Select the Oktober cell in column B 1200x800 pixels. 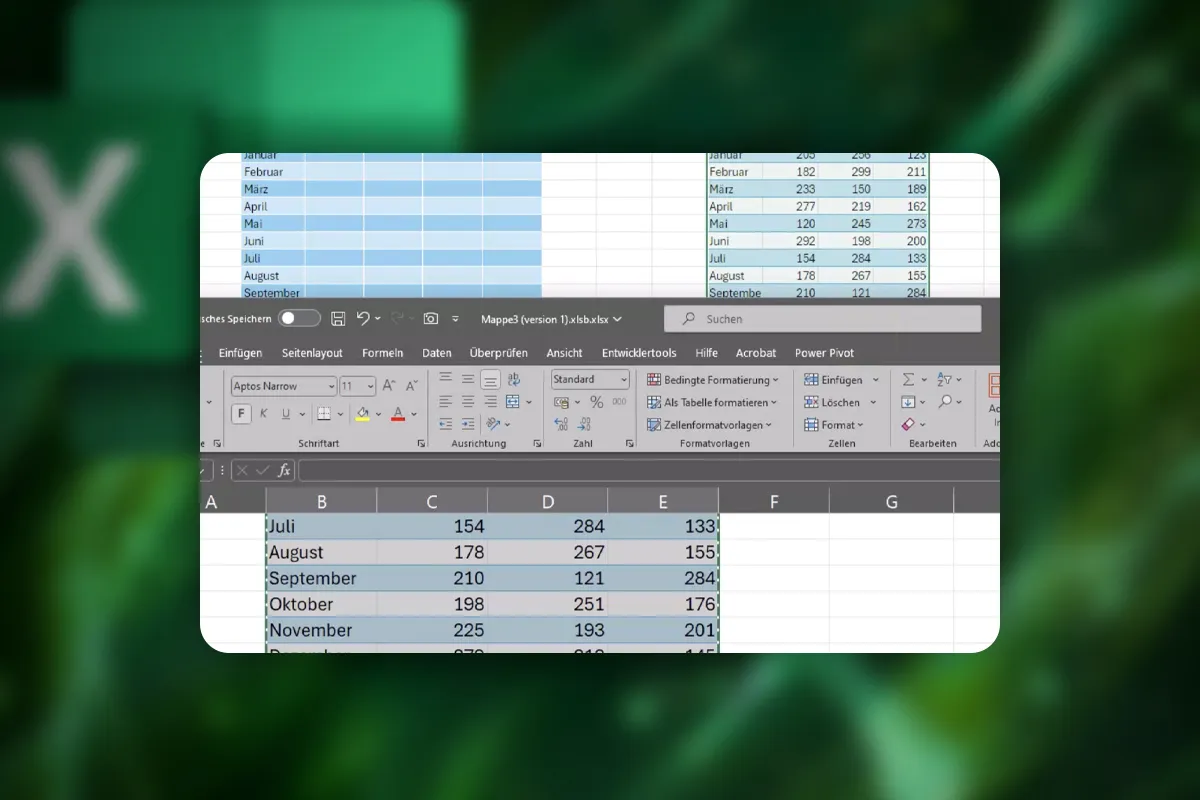[x=322, y=604]
